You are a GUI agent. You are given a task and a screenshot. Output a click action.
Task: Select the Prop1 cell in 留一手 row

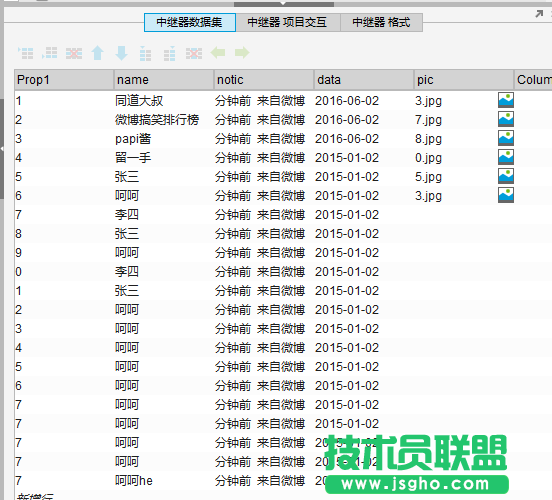[x=64, y=158]
